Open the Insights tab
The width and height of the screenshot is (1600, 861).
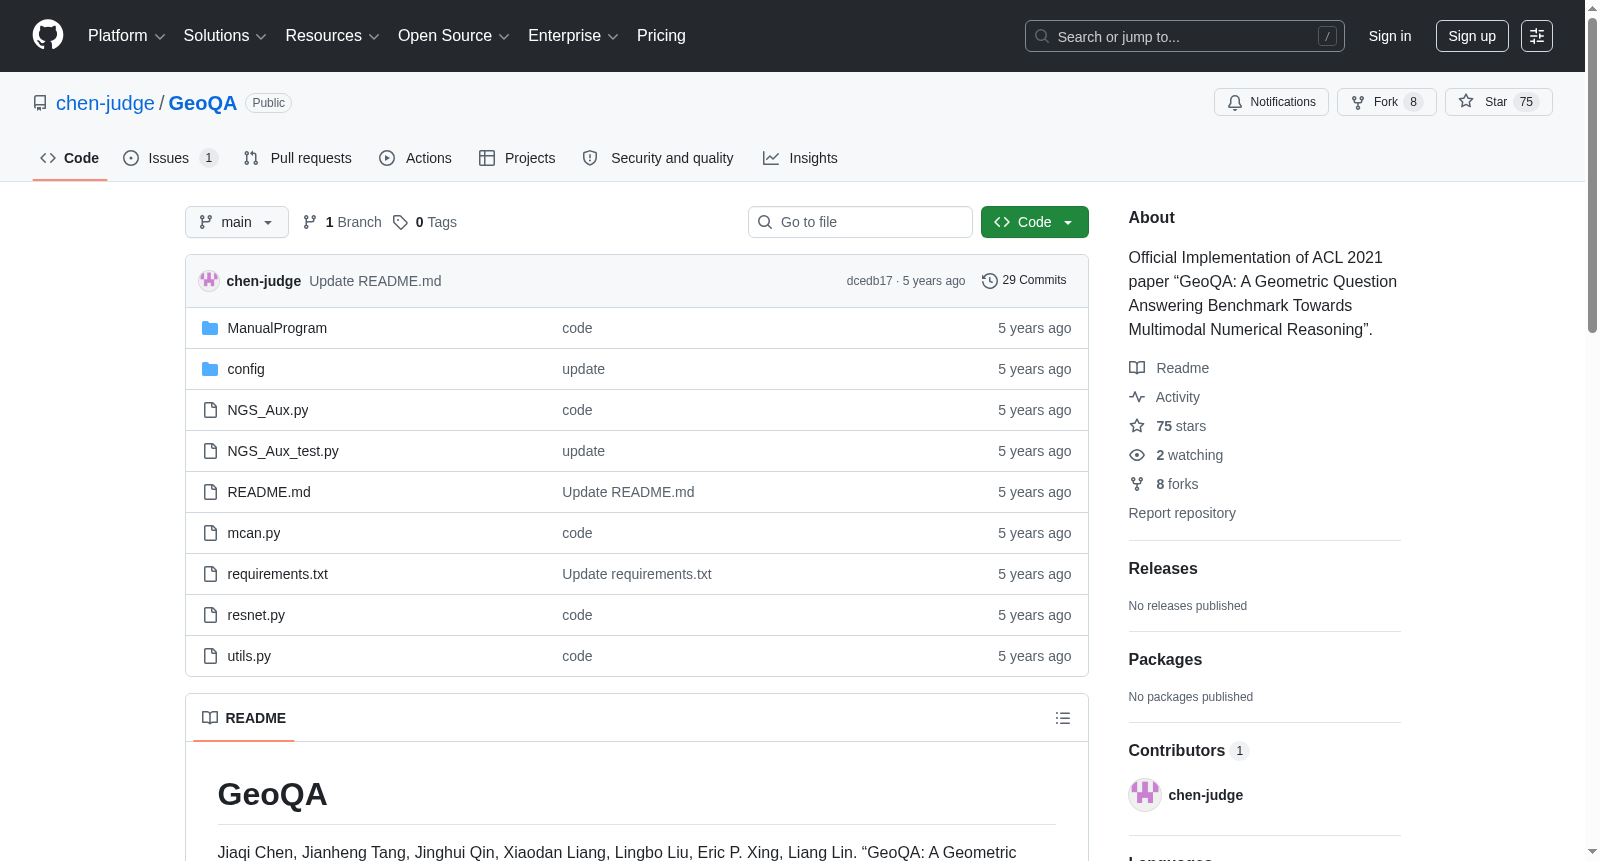(x=800, y=158)
